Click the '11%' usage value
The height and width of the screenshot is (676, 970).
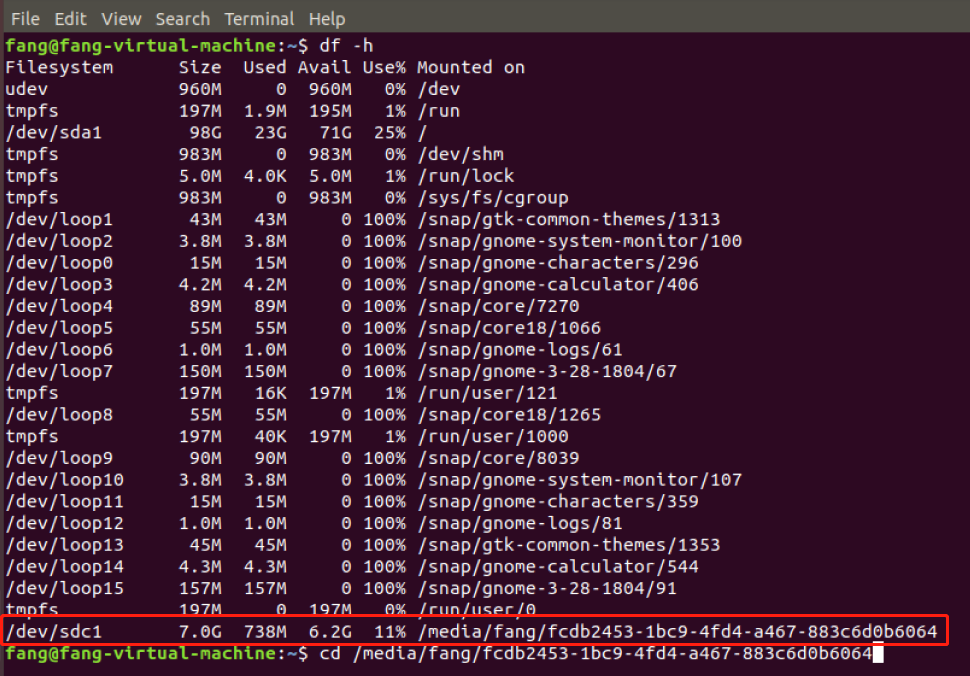pos(390,631)
